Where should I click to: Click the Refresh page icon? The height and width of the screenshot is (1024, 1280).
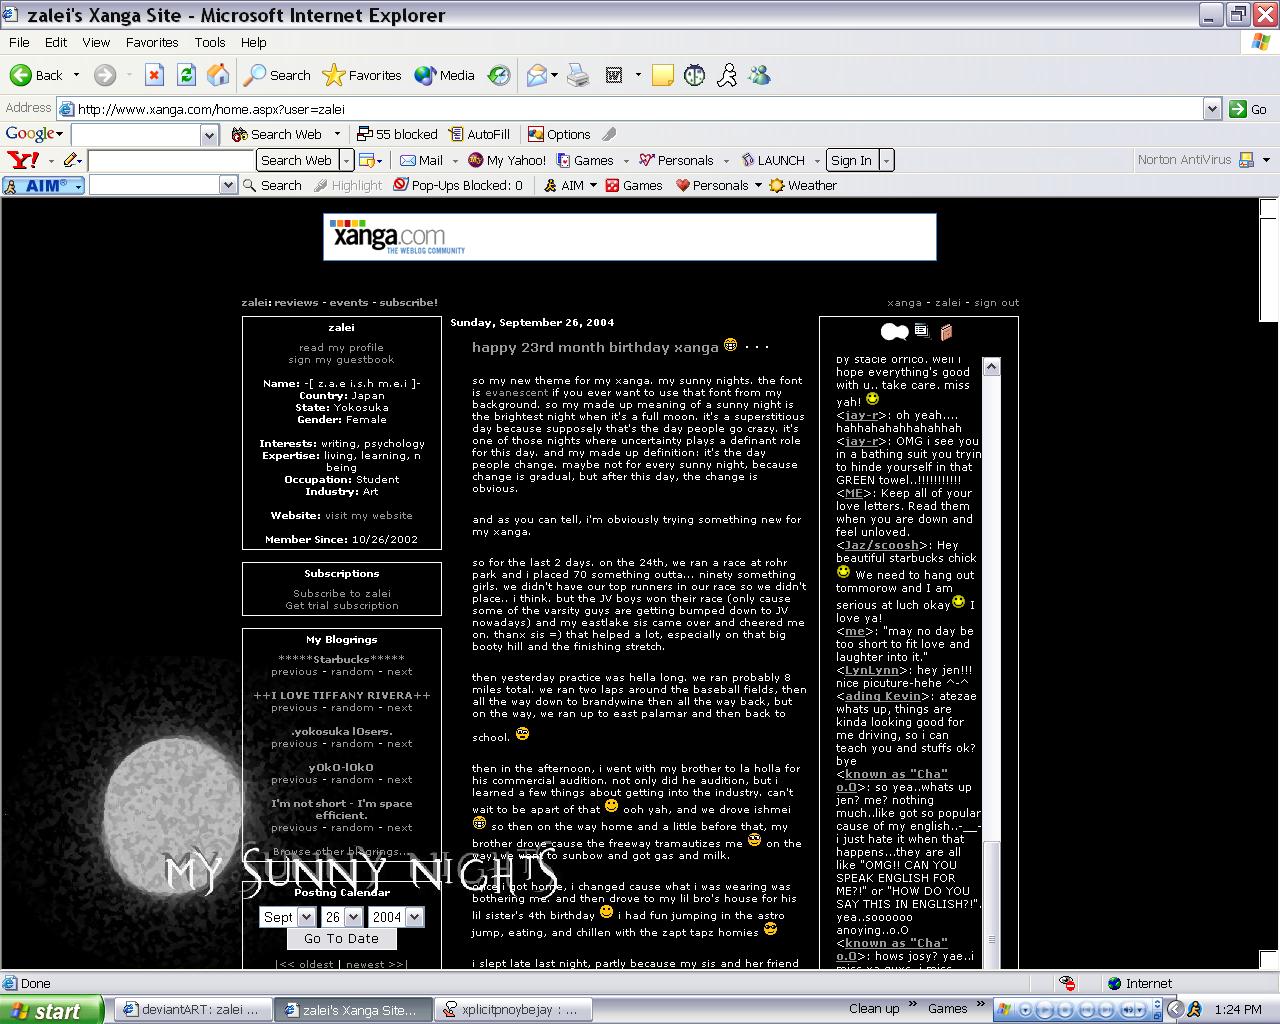point(186,75)
